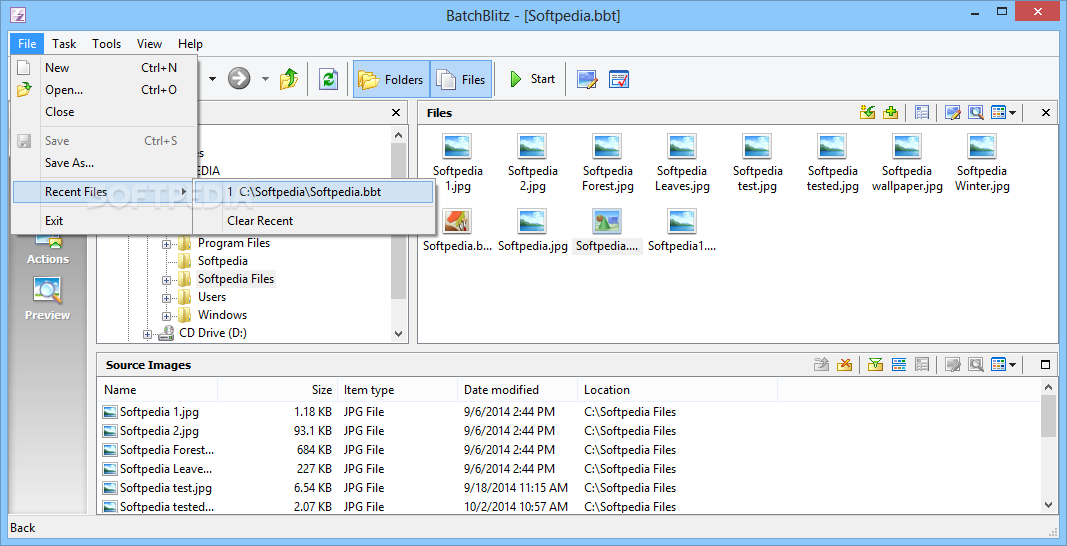Open the Actions section in sidebar

coord(48,248)
